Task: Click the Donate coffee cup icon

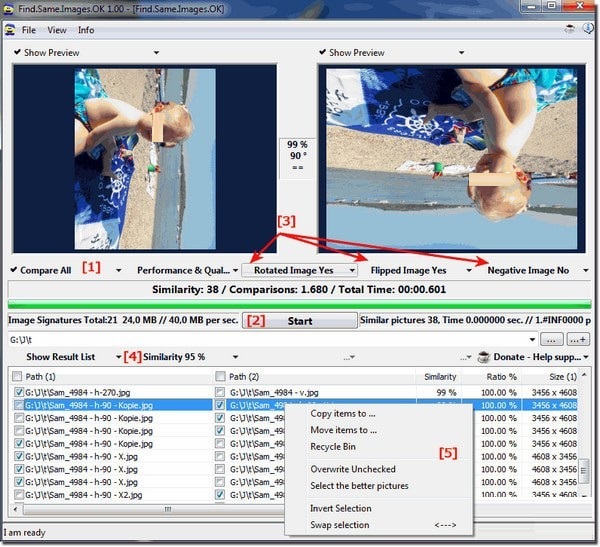Action: 484,357
